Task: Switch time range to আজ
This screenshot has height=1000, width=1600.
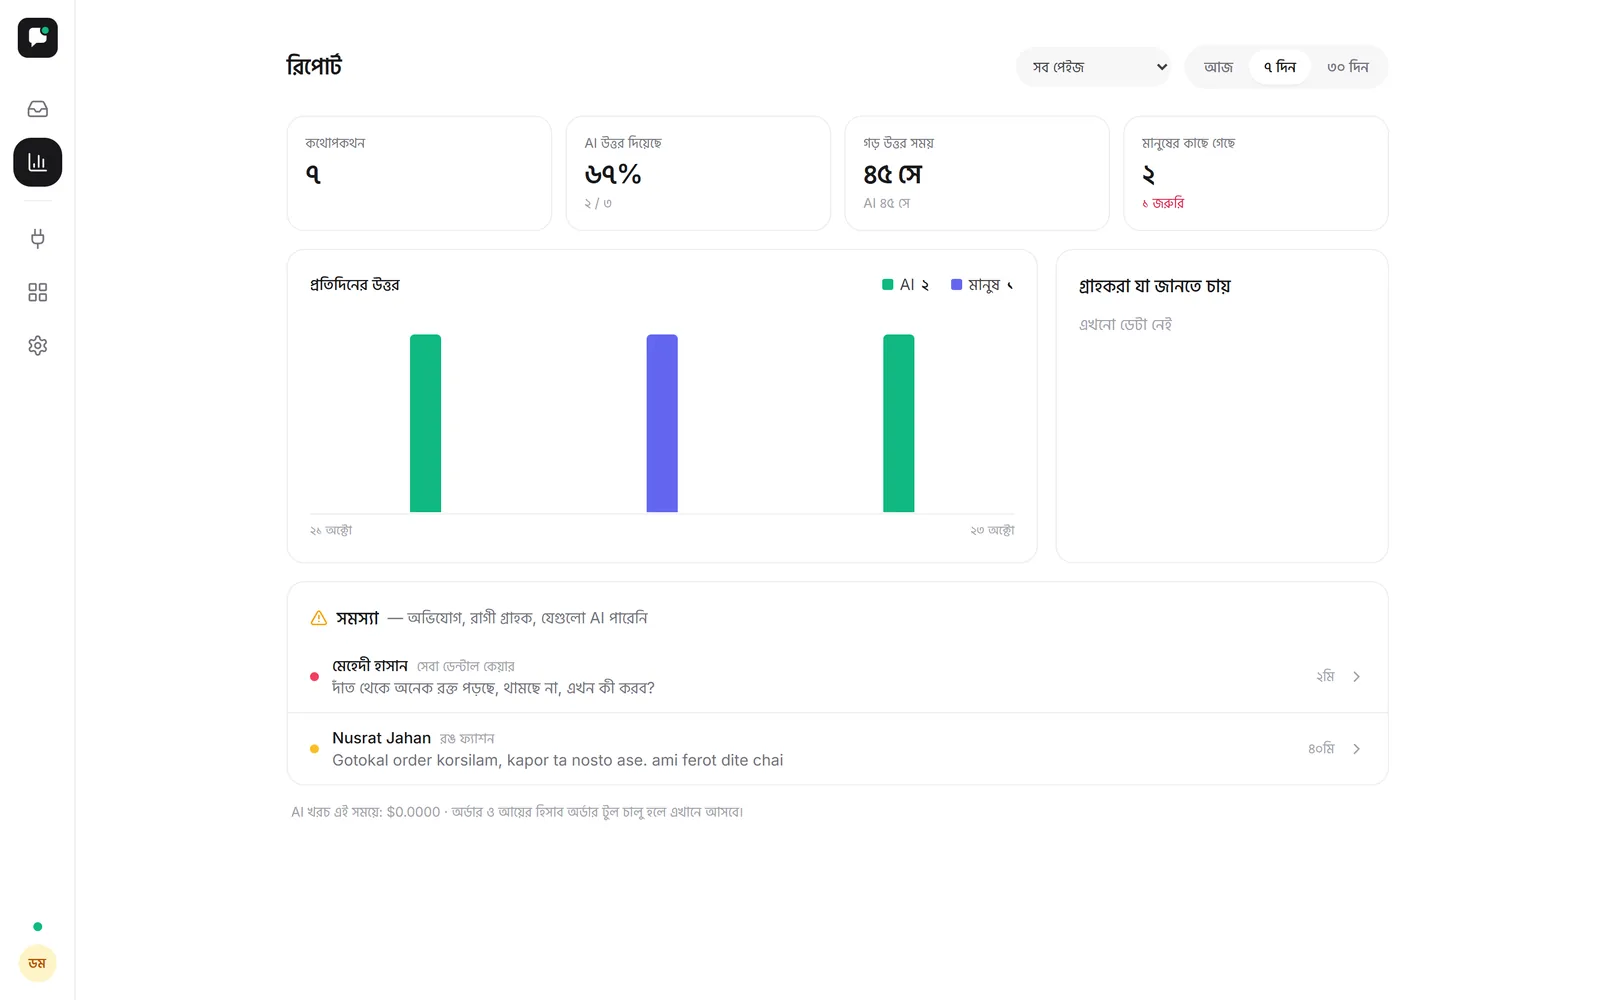Action: point(1218,67)
